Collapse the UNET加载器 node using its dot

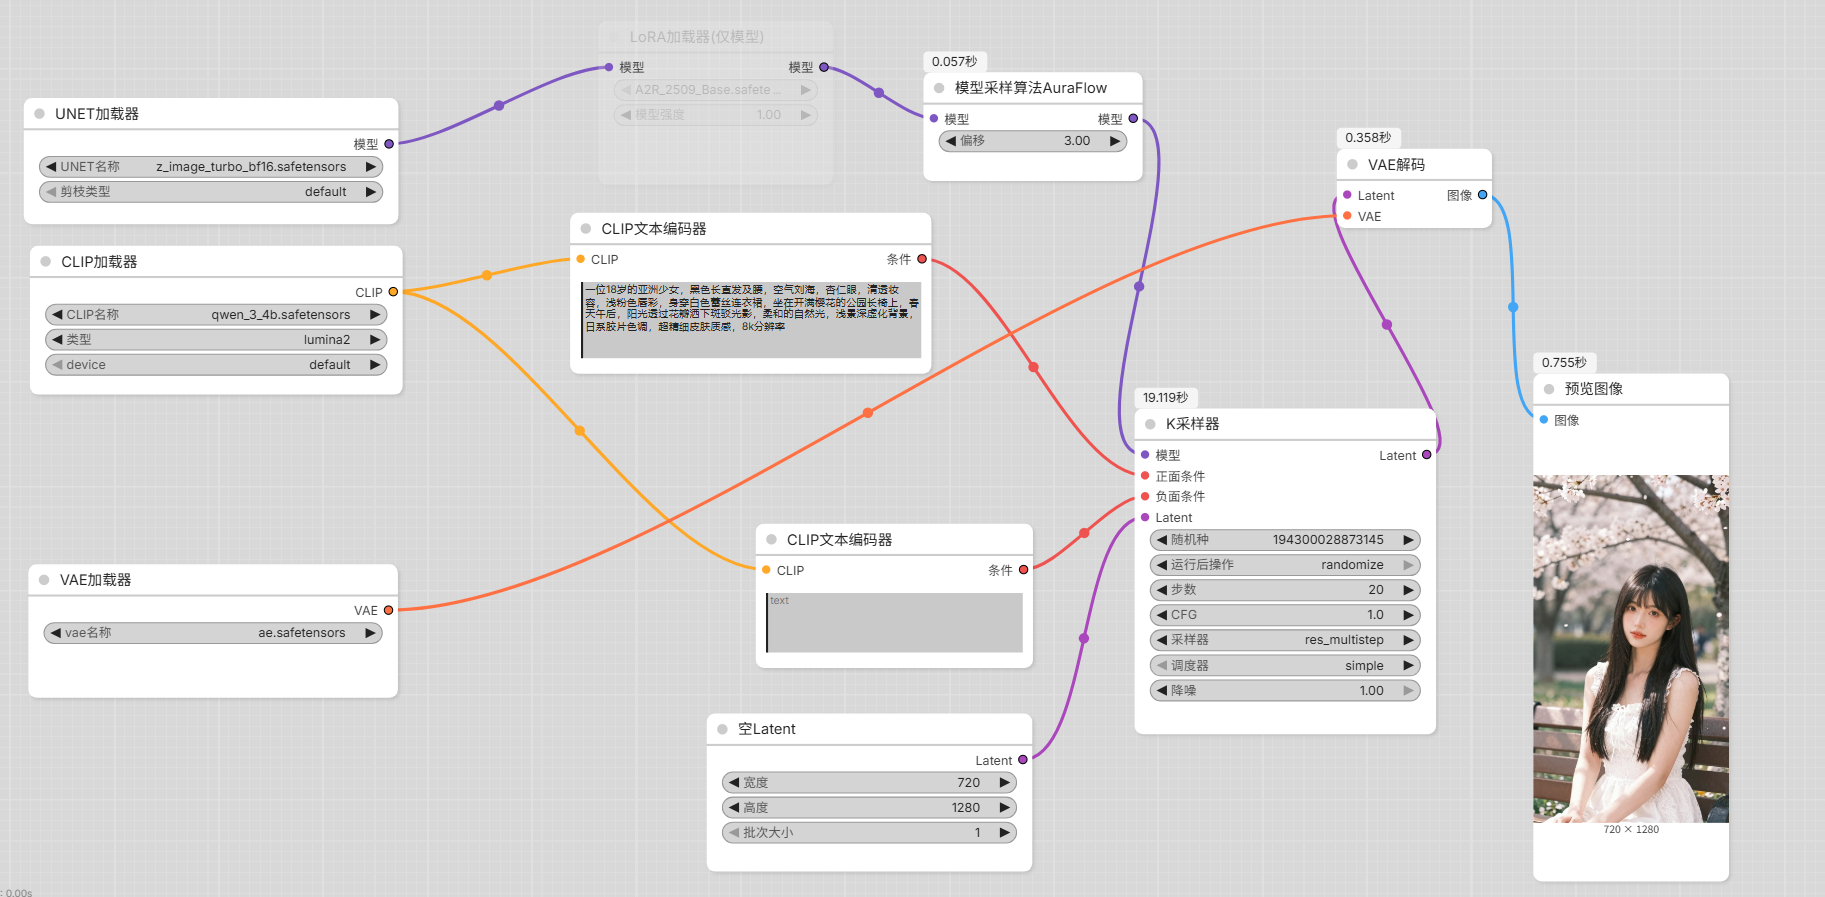pos(40,114)
